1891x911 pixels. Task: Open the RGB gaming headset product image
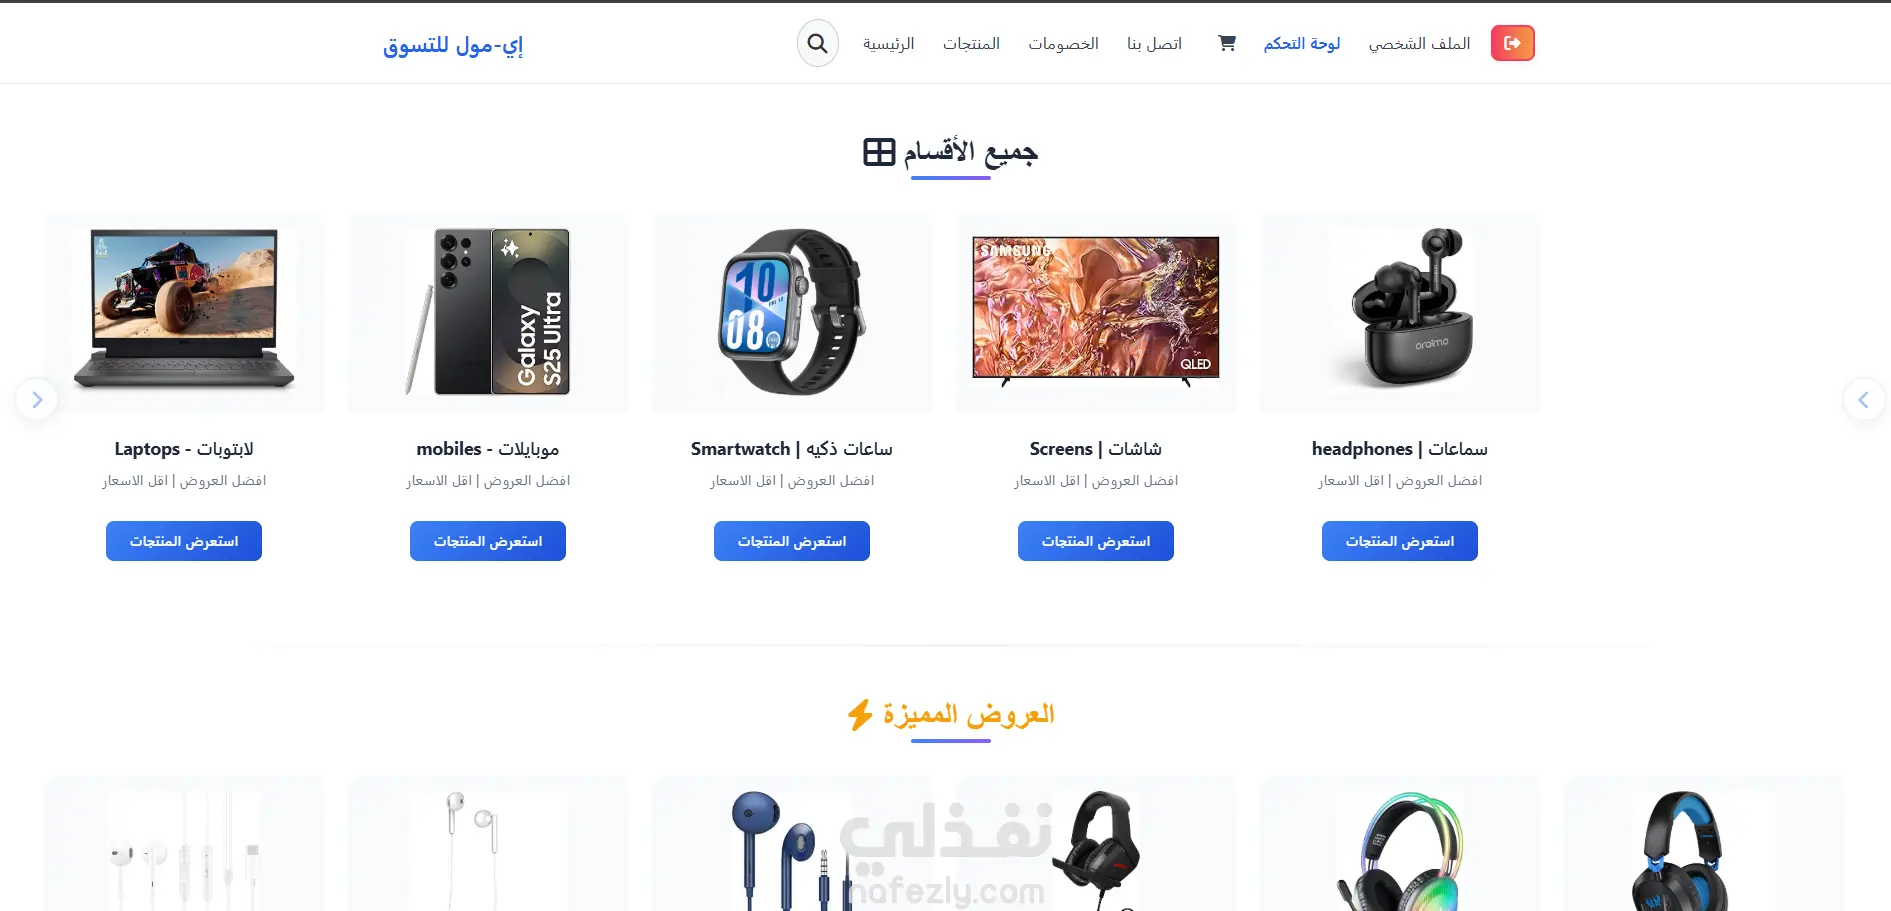pos(1400,850)
